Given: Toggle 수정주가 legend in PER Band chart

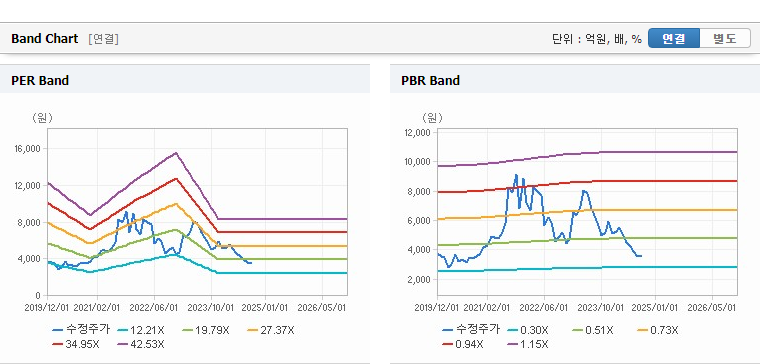Looking at the screenshot, I should (x=81, y=330).
